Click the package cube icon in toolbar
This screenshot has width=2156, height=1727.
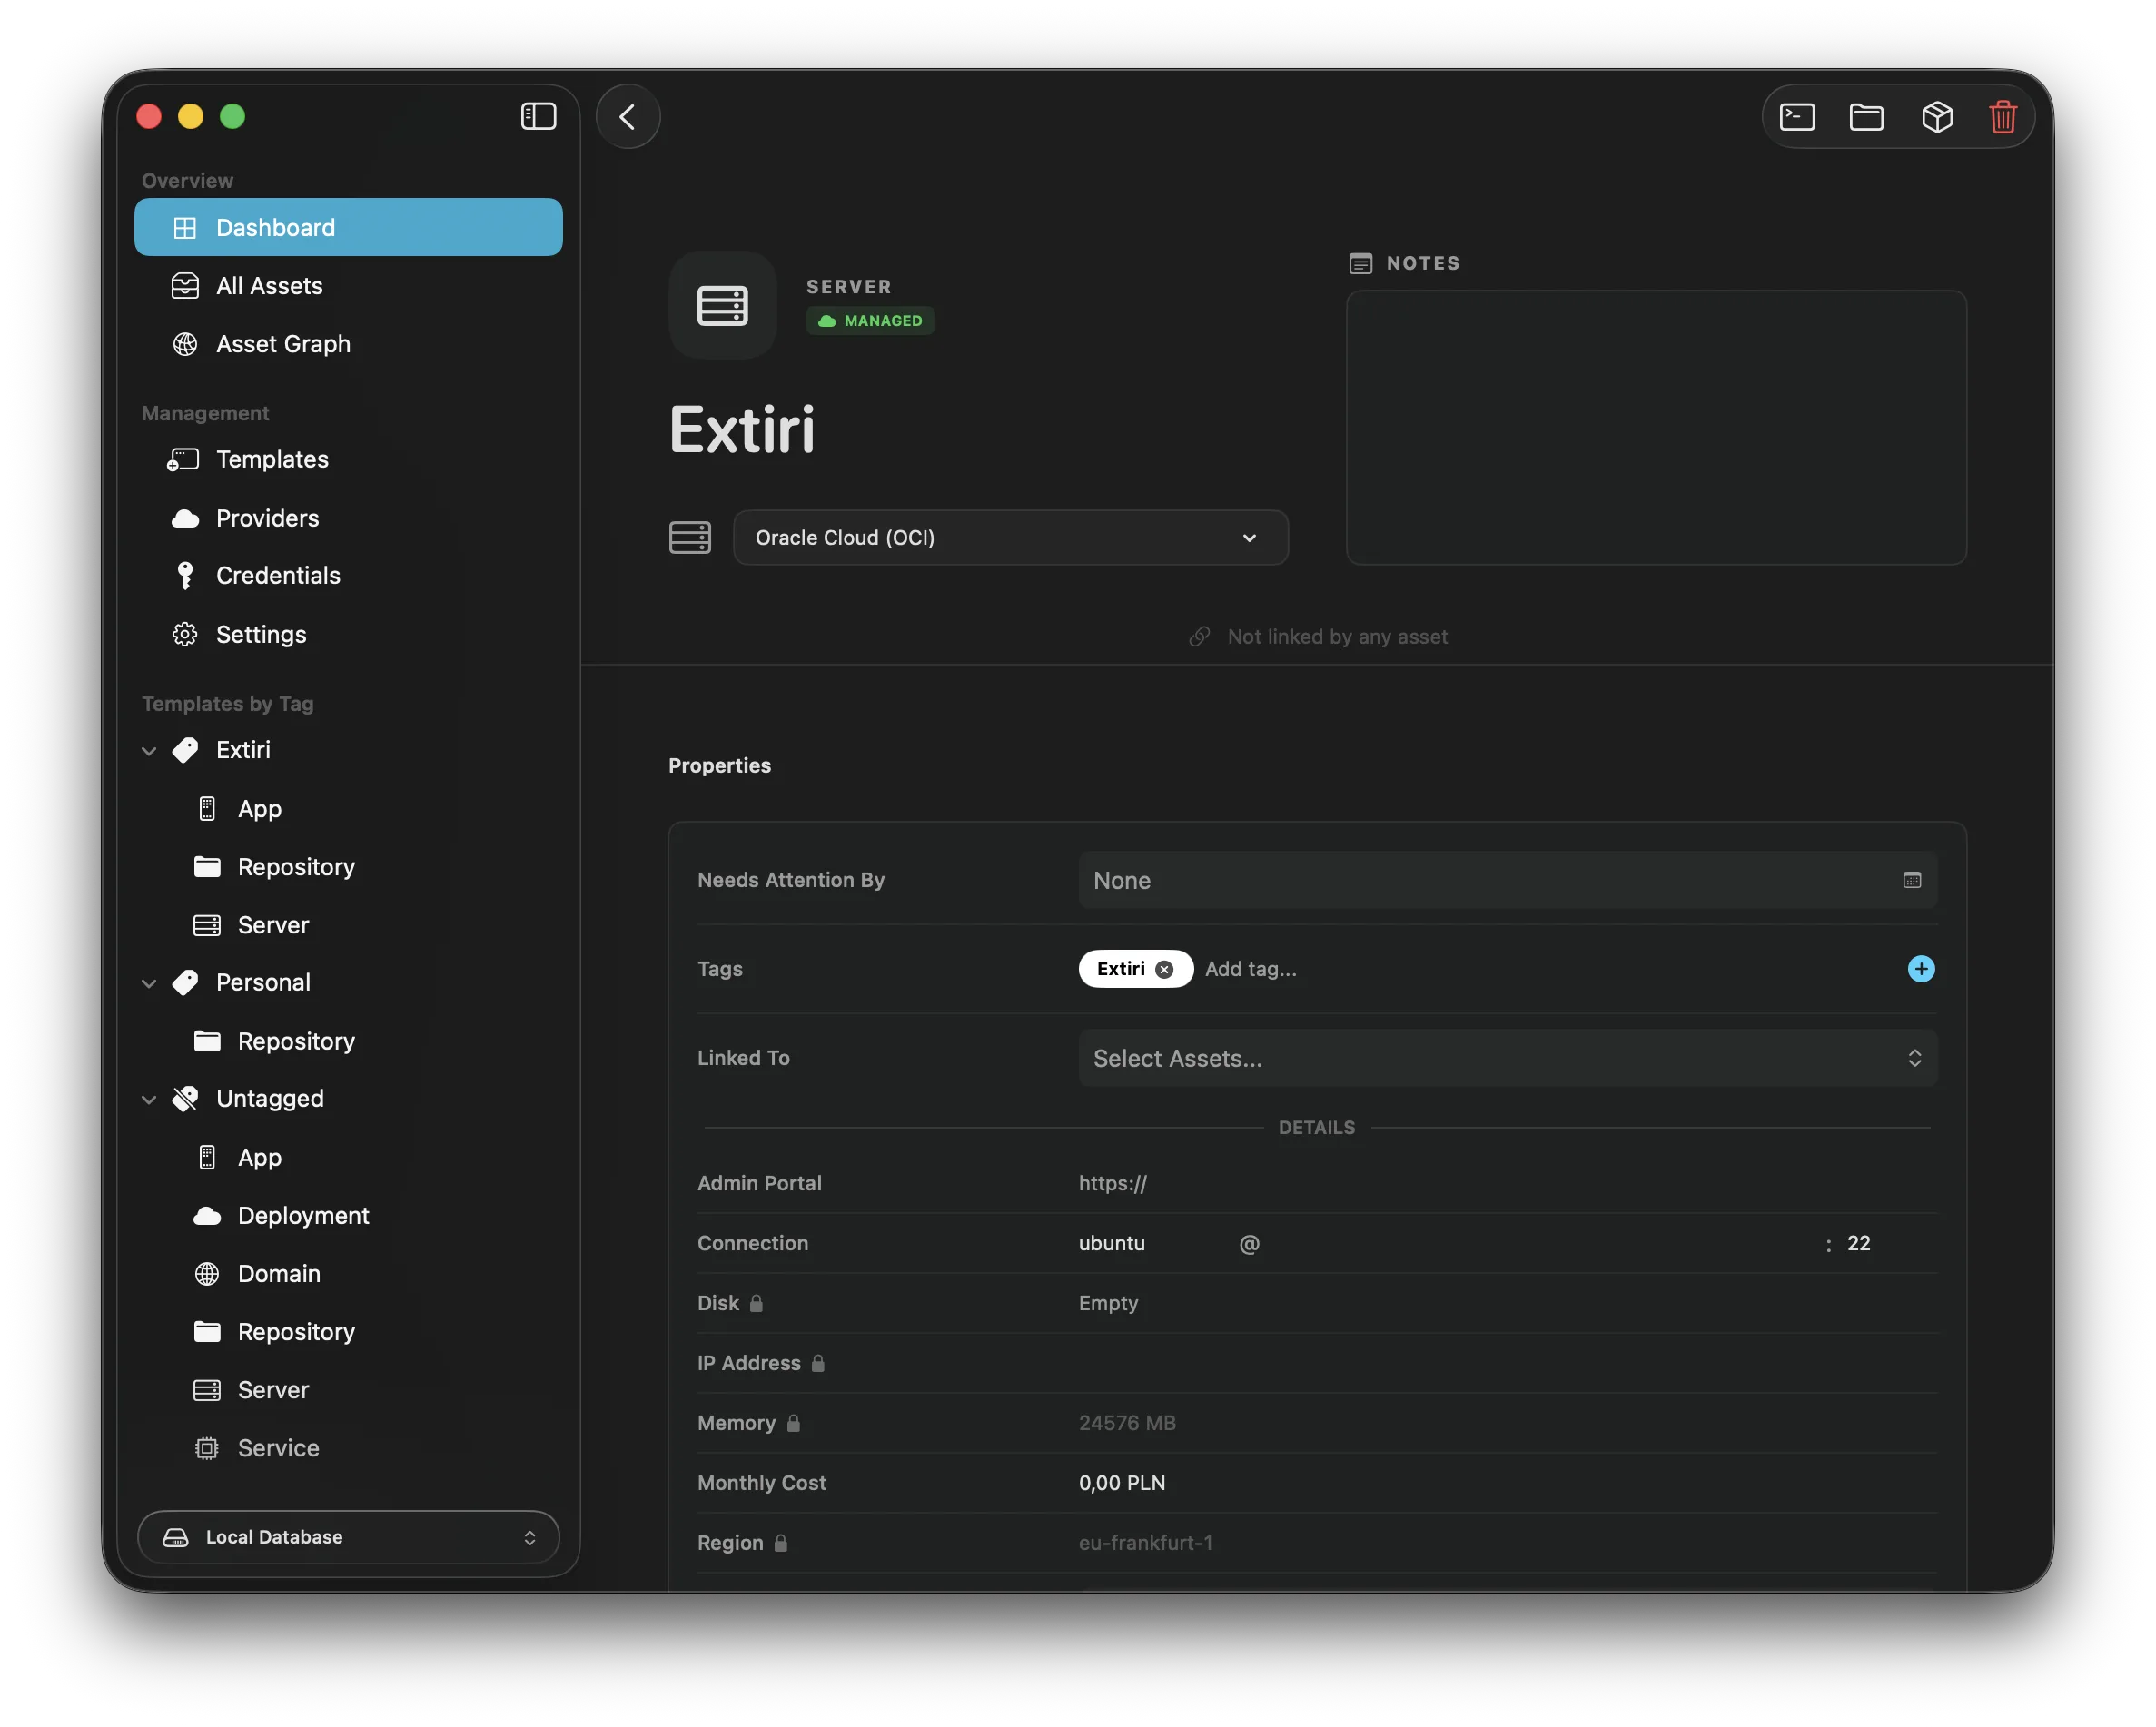click(x=1937, y=117)
